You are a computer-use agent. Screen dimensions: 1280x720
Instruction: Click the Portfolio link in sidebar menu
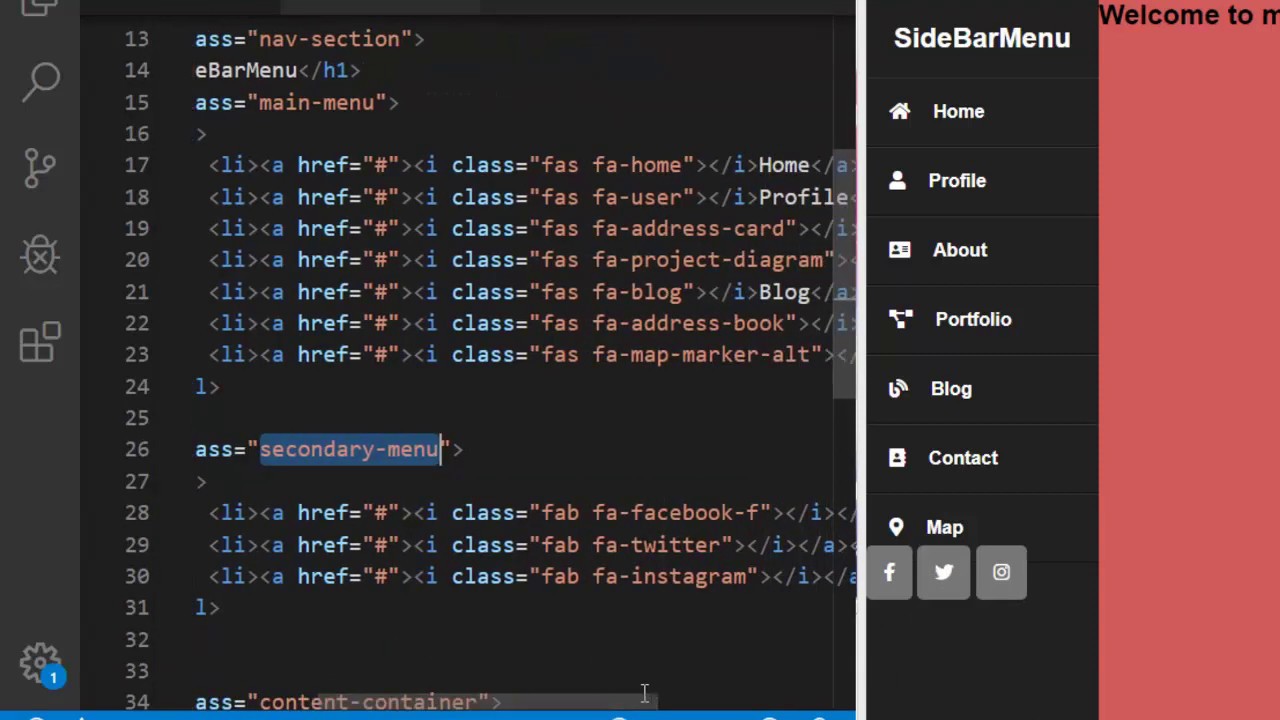973,320
